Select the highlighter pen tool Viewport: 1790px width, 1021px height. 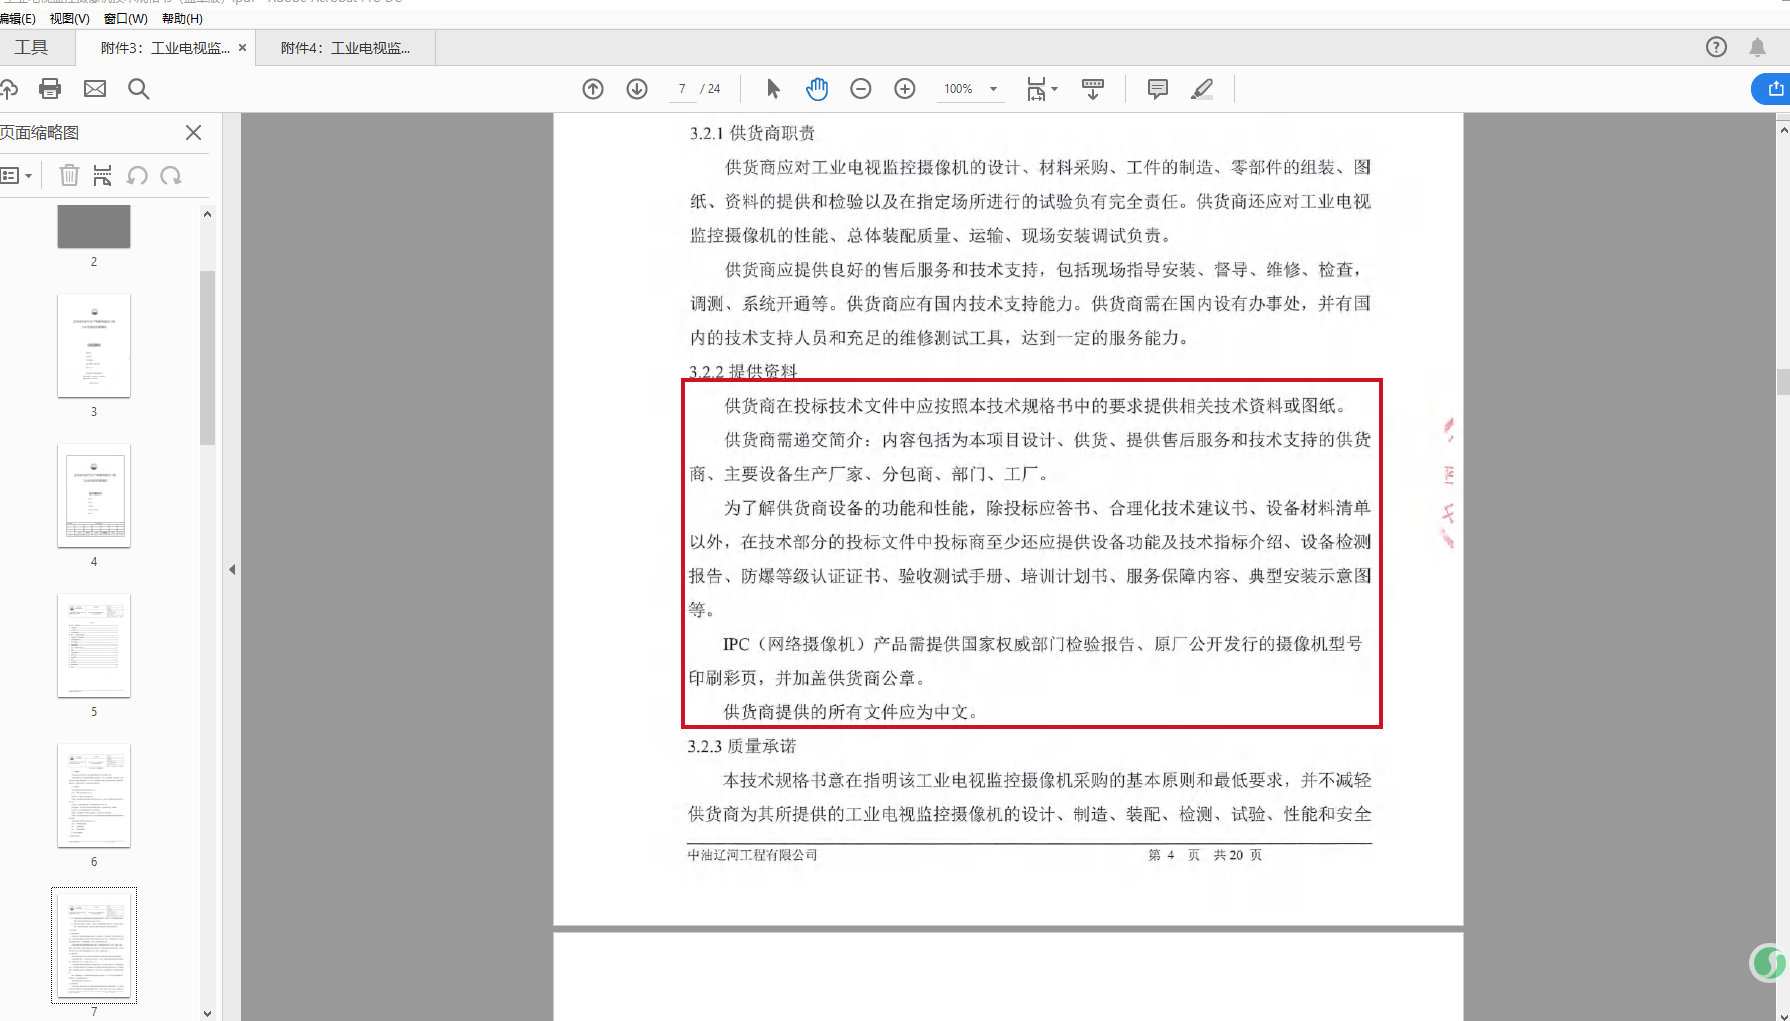1202,89
